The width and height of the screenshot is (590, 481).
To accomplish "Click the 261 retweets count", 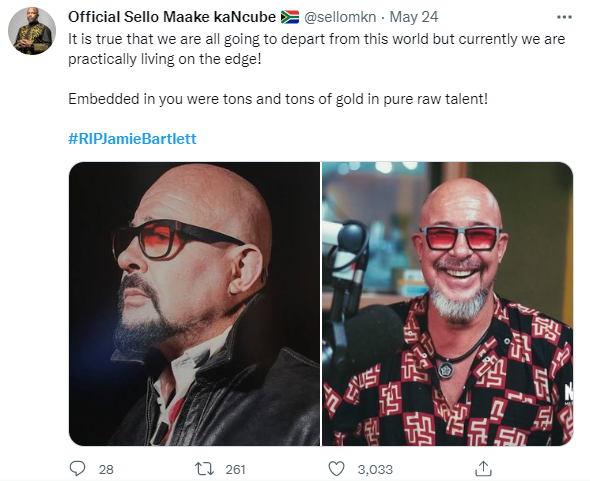I will [235, 469].
